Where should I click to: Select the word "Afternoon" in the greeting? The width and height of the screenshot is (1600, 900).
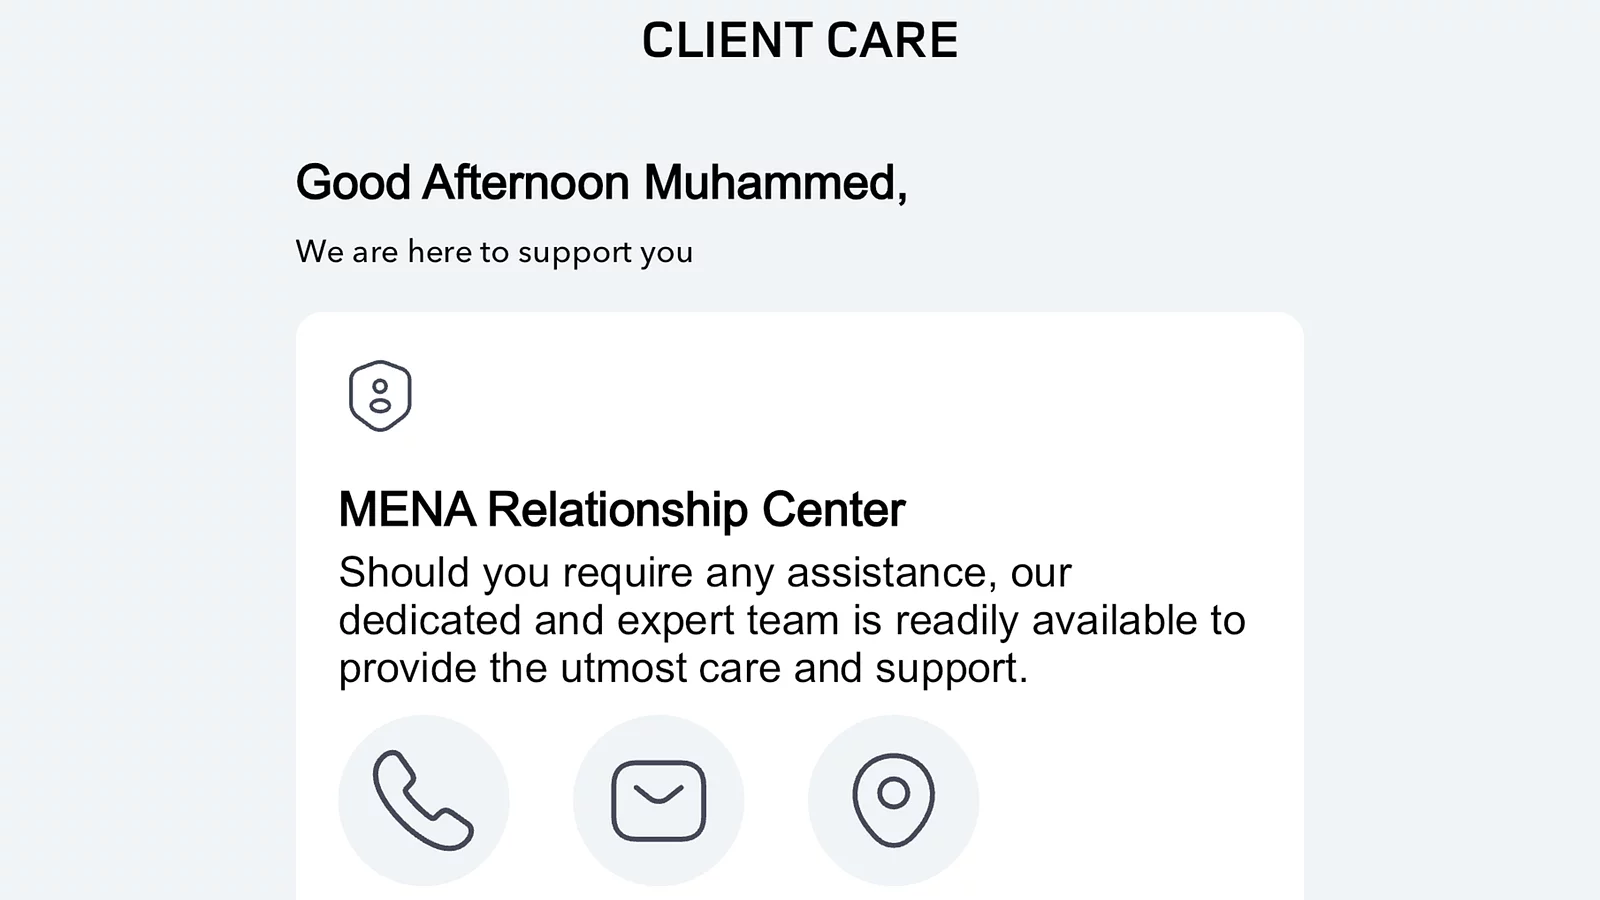click(x=526, y=183)
